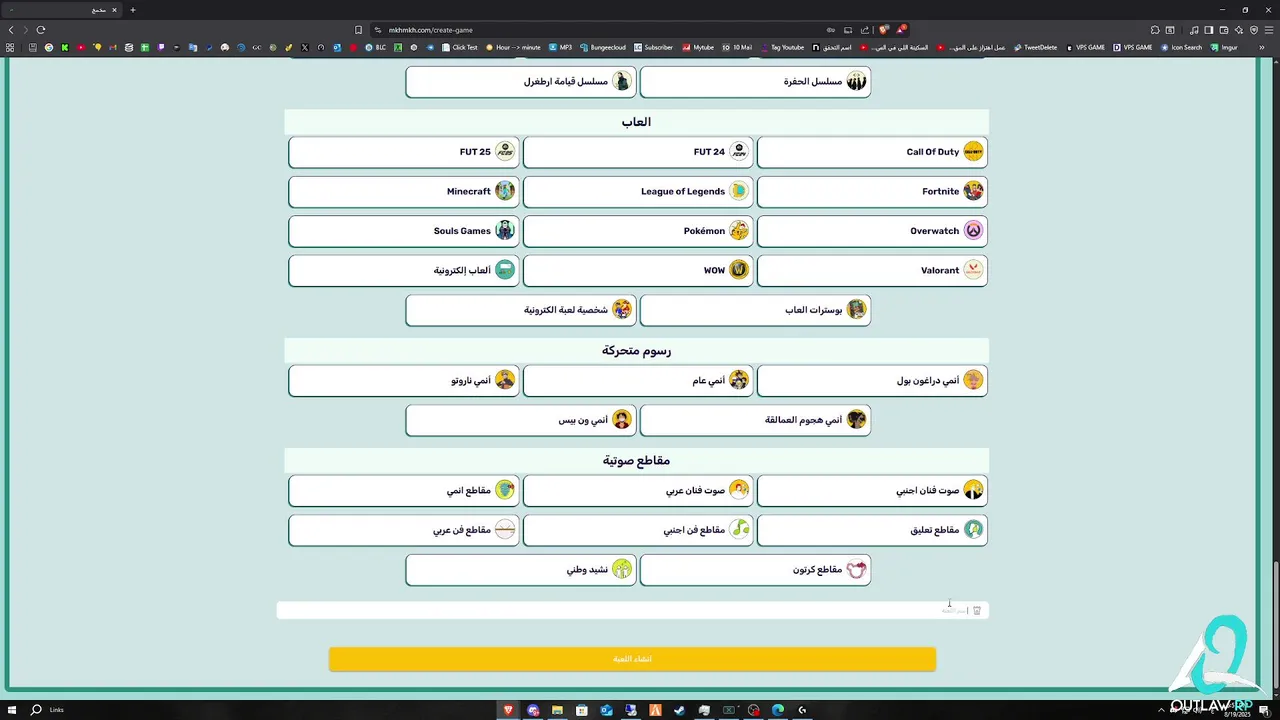Click the Souls Games icon
The height and width of the screenshot is (720, 1280).
[x=505, y=231]
